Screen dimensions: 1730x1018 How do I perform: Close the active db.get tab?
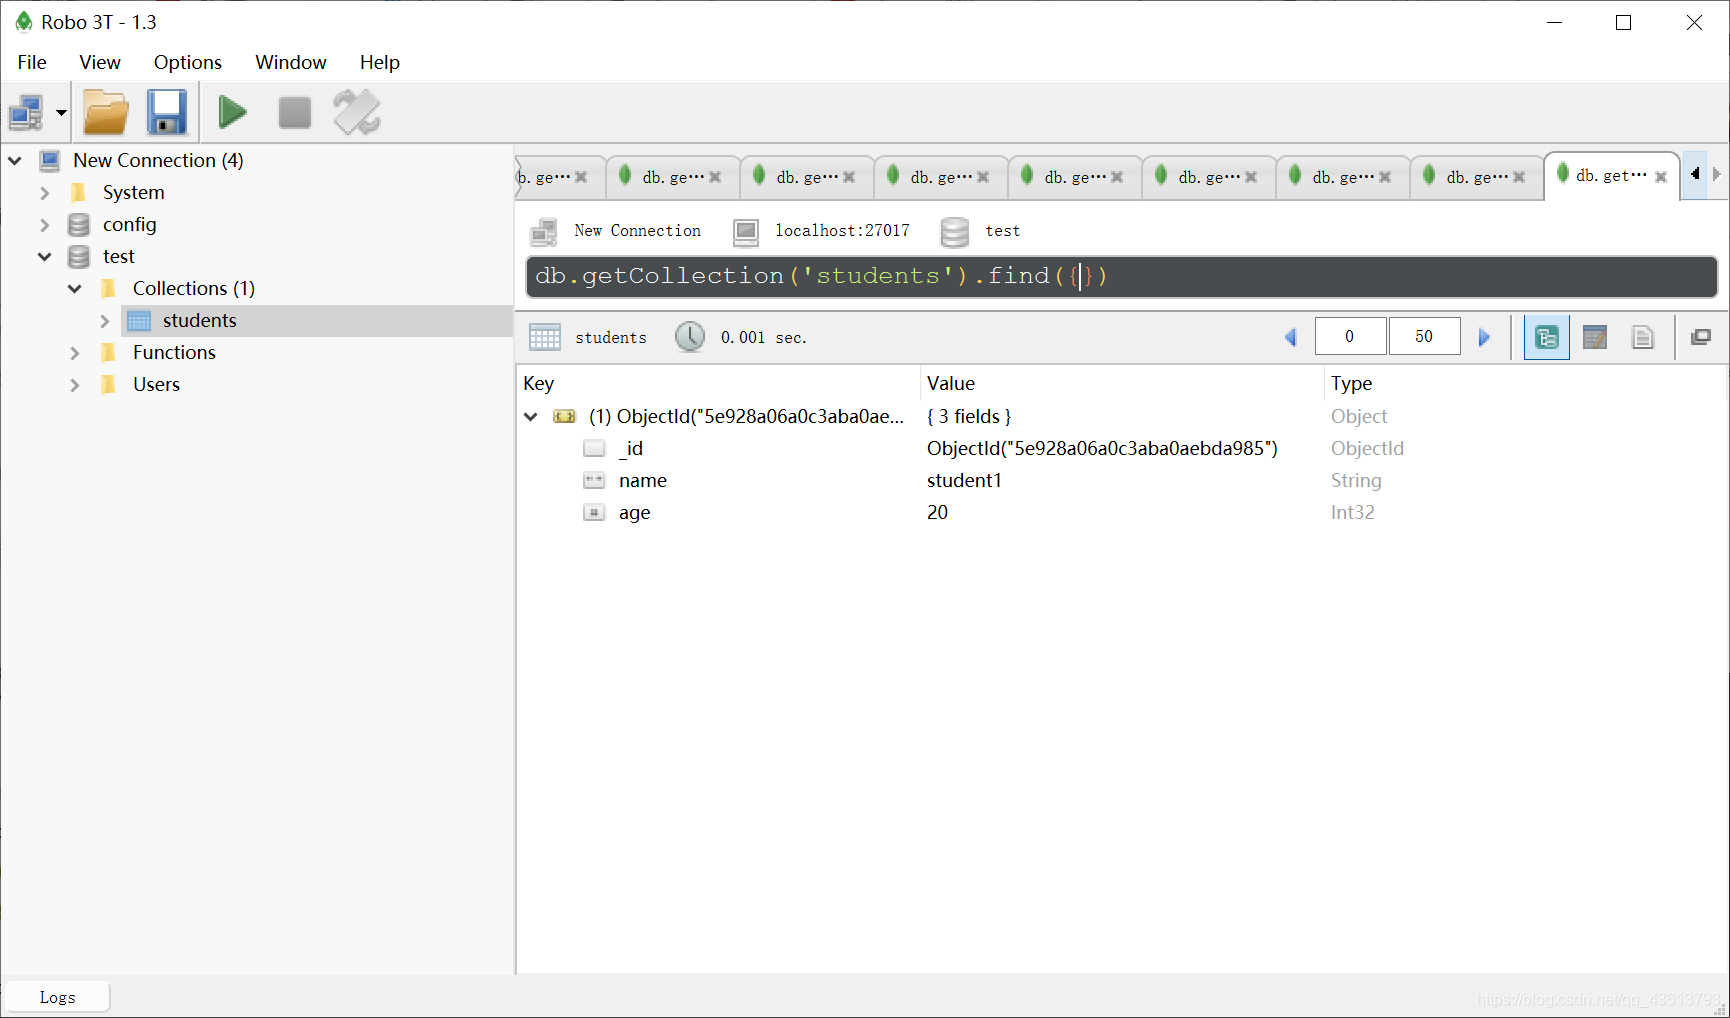pyautogui.click(x=1661, y=177)
